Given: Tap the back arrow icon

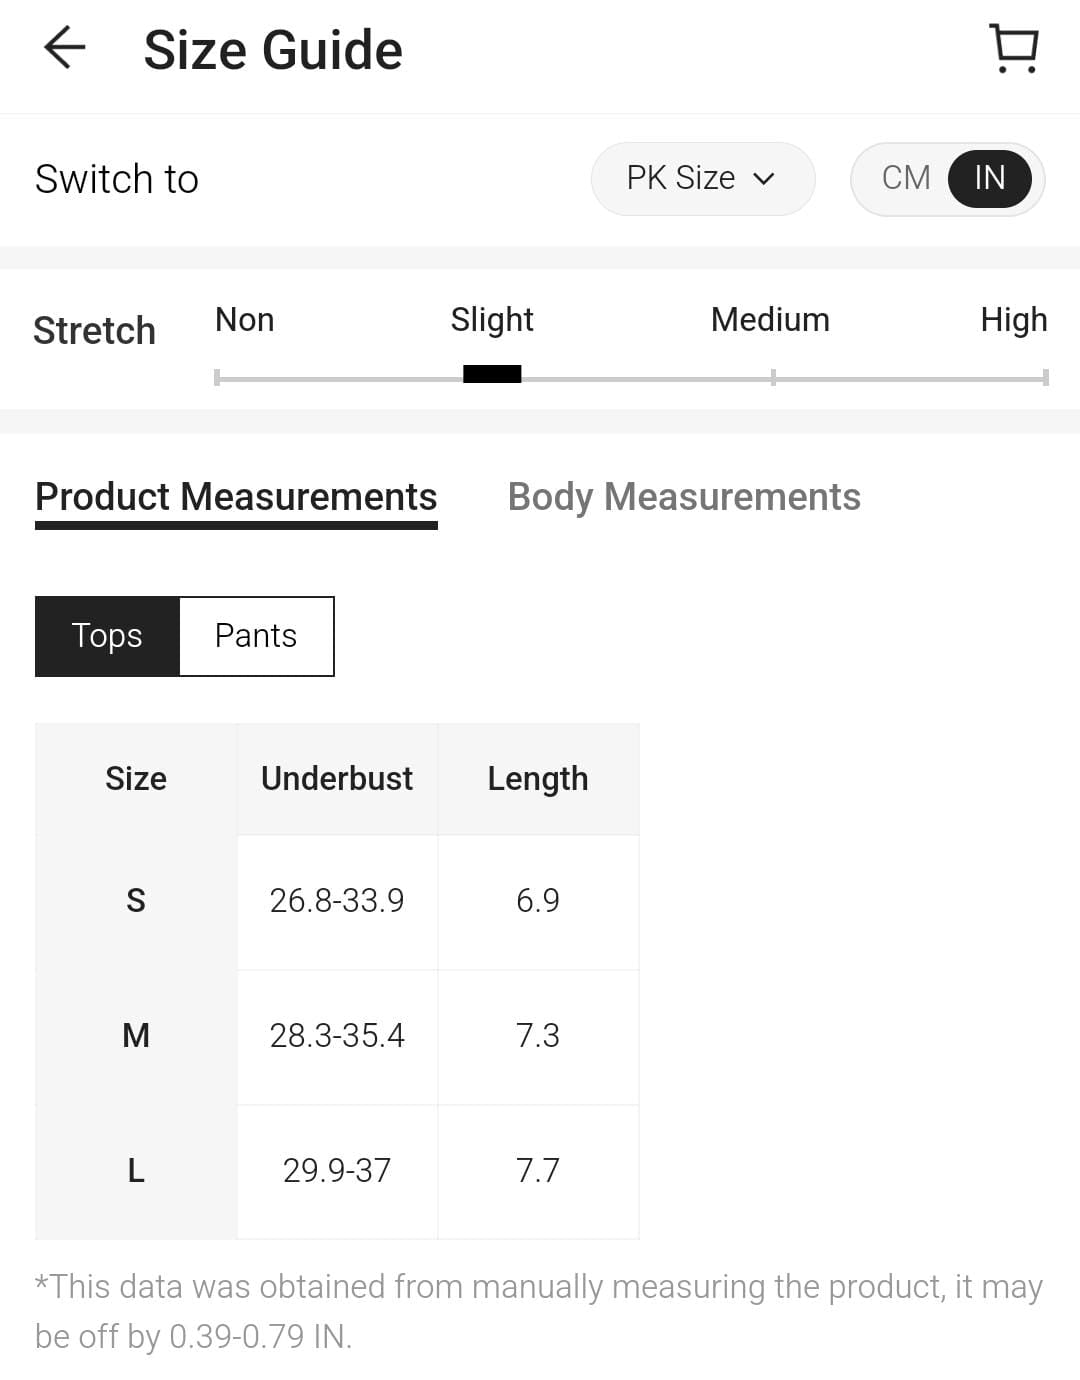Looking at the screenshot, I should pos(65,48).
